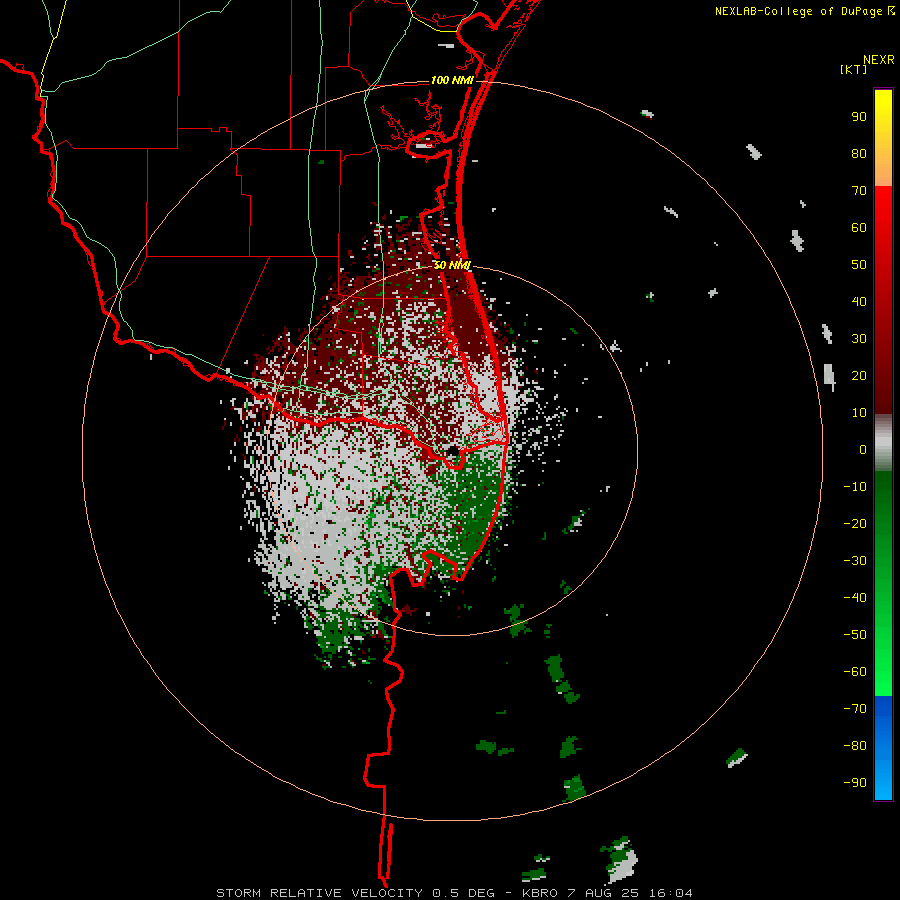The width and height of the screenshot is (900, 900).
Task: Click the [KT] units label
Action: click(854, 69)
